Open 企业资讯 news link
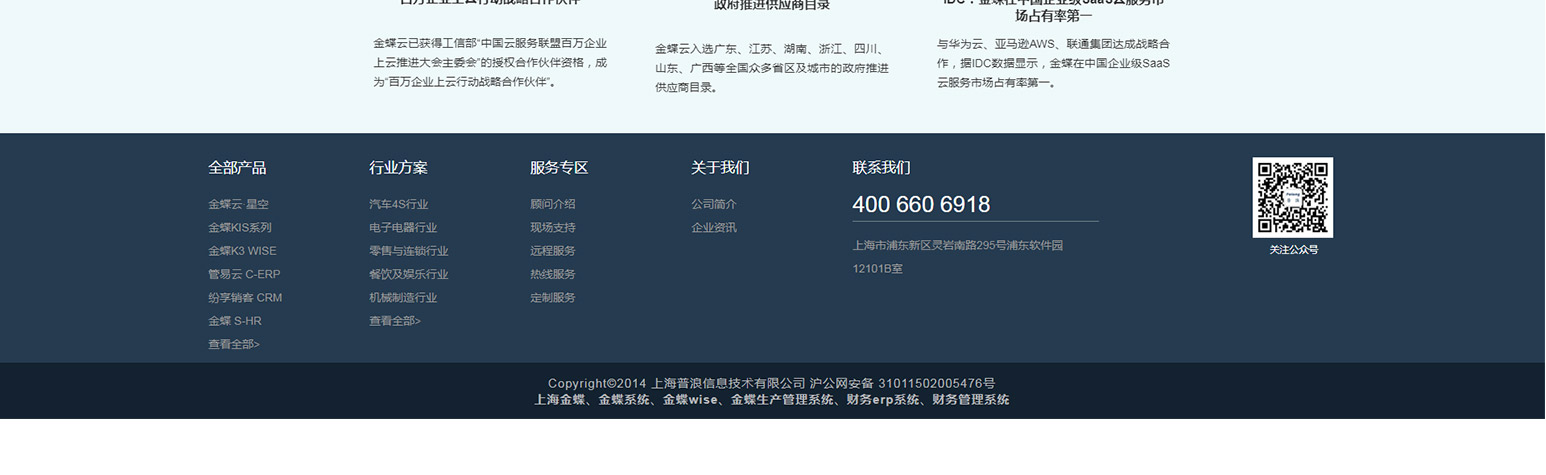 click(x=714, y=227)
